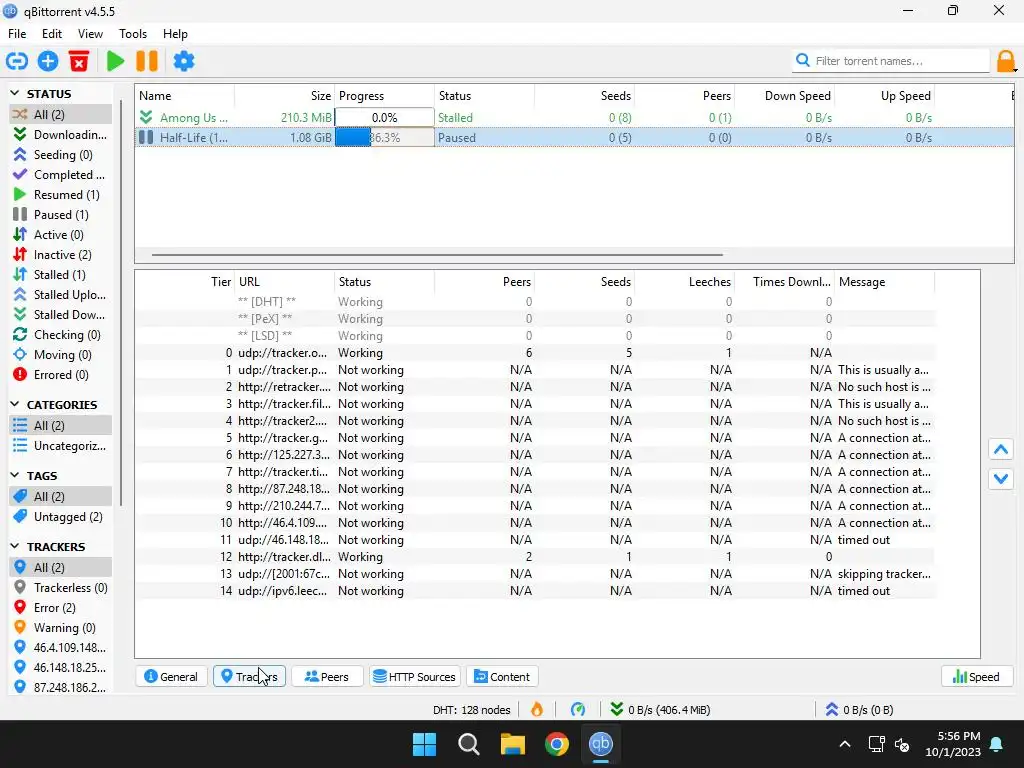Select the Among Us torrent row
This screenshot has height=768, width=1024.
574,118
